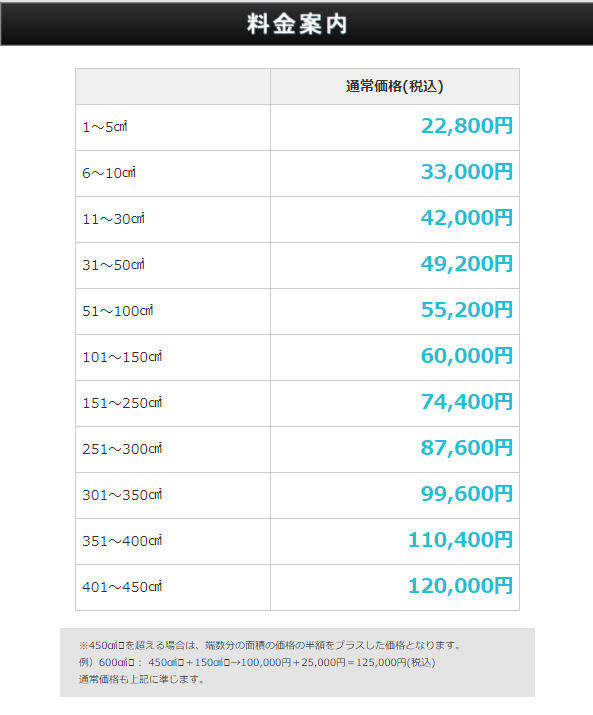The image size is (593, 715).
Task: Select the 55,200円 price
Action: click(467, 310)
